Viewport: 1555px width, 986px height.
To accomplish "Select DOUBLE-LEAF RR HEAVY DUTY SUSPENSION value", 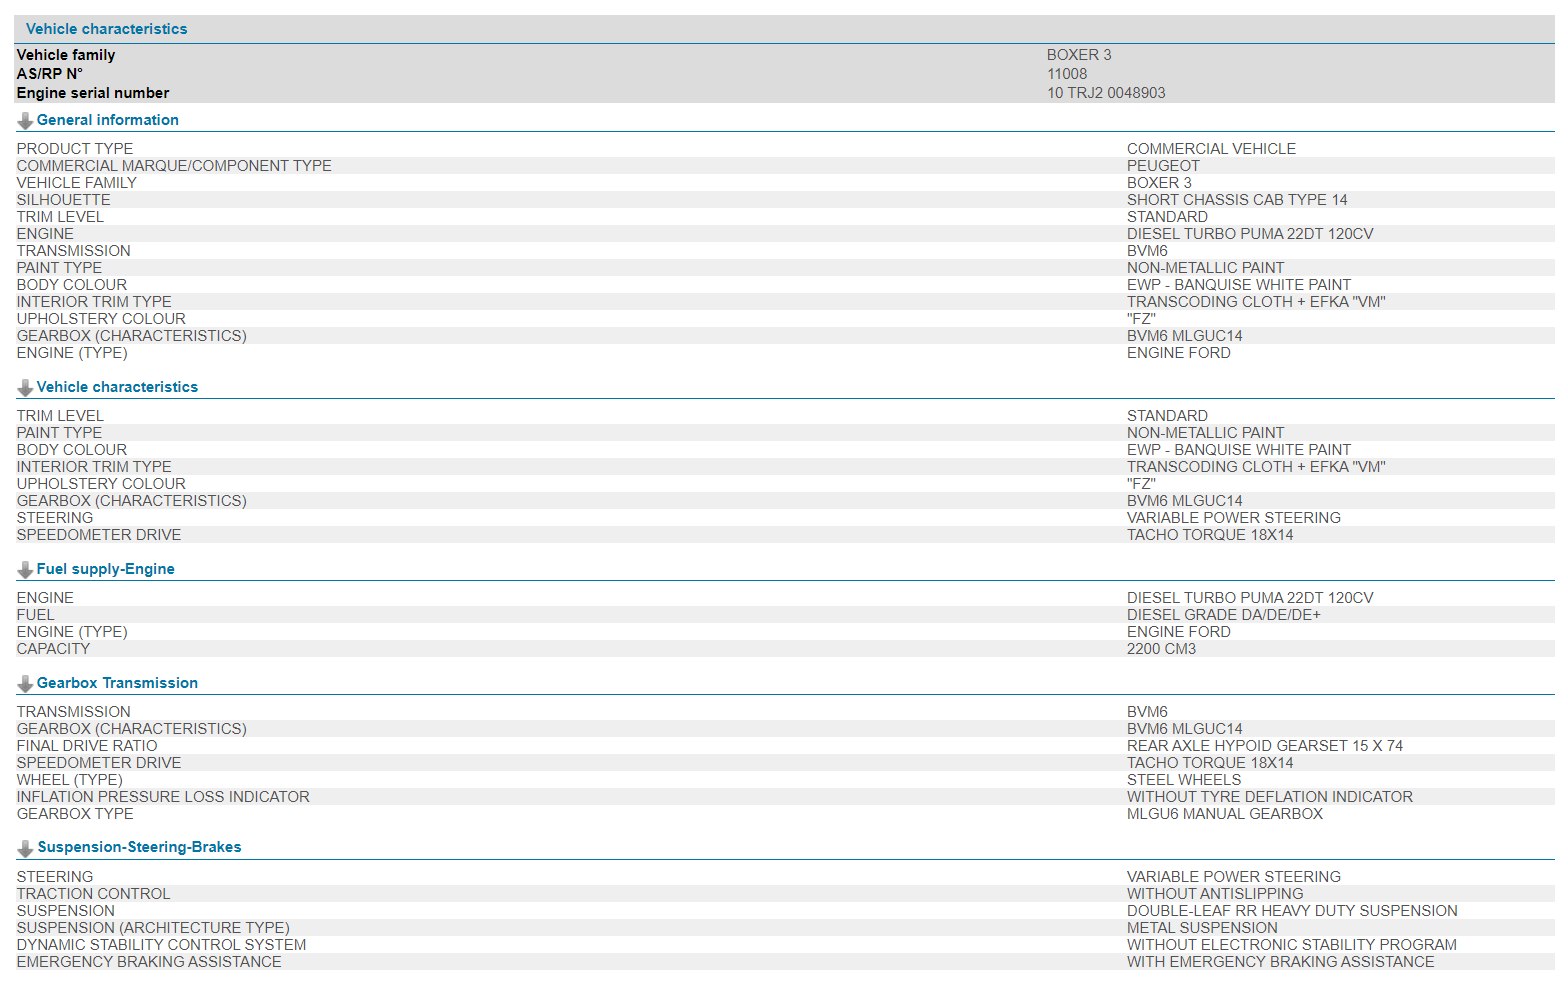I will coord(1292,911).
